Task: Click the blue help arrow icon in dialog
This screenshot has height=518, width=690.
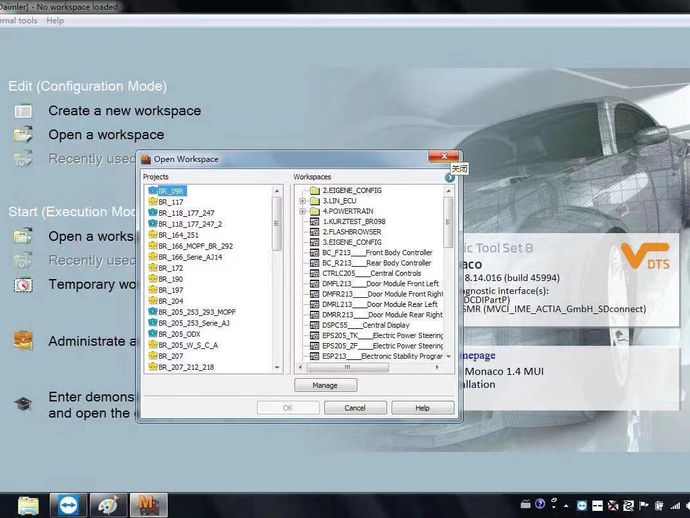Action: pos(449,178)
